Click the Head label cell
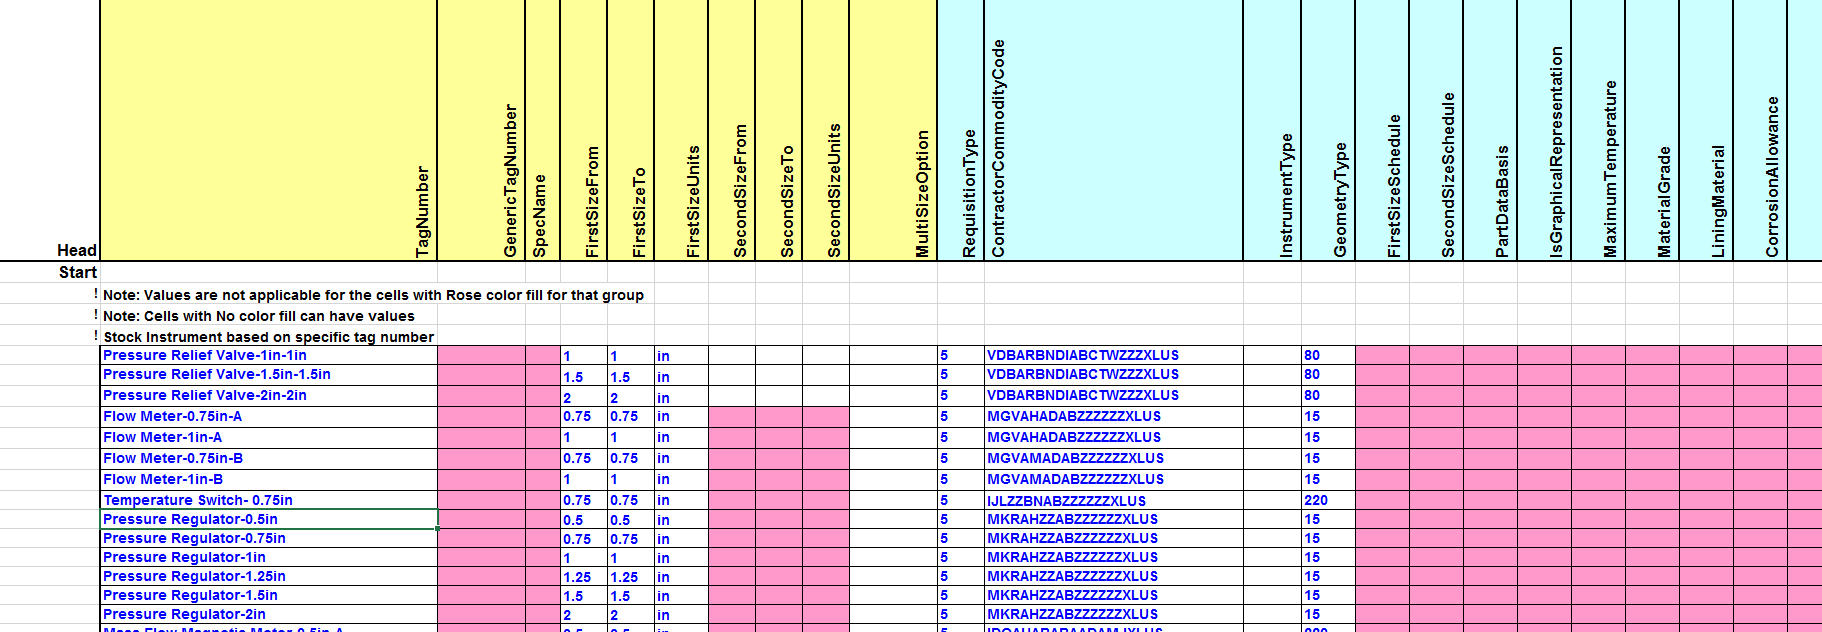 [77, 250]
